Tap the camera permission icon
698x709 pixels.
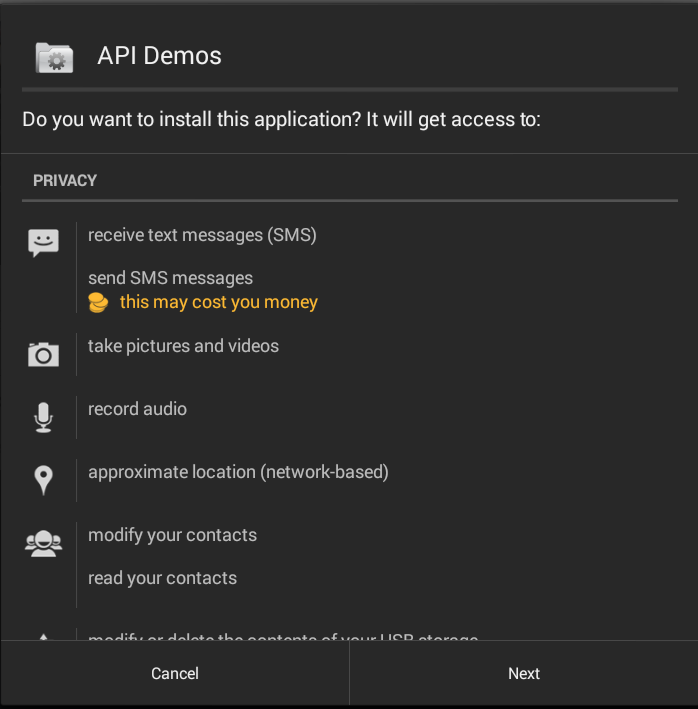click(43, 354)
